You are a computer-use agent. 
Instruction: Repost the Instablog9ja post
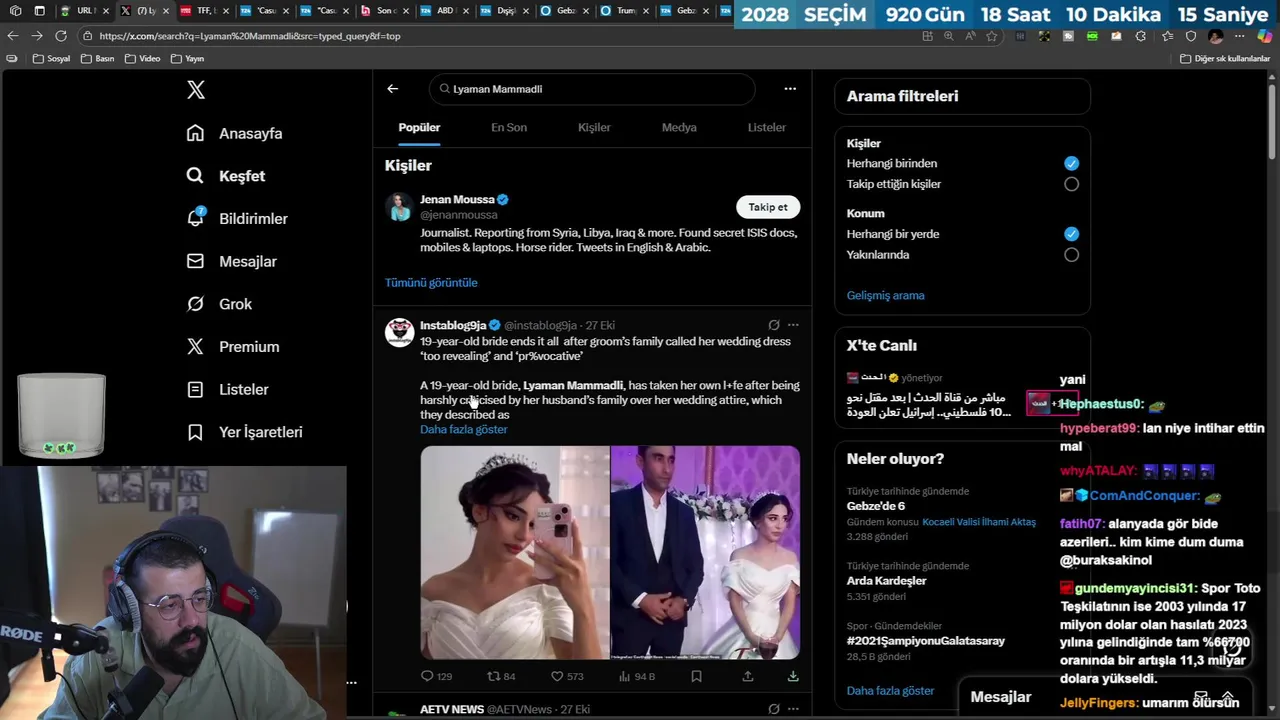(x=501, y=677)
